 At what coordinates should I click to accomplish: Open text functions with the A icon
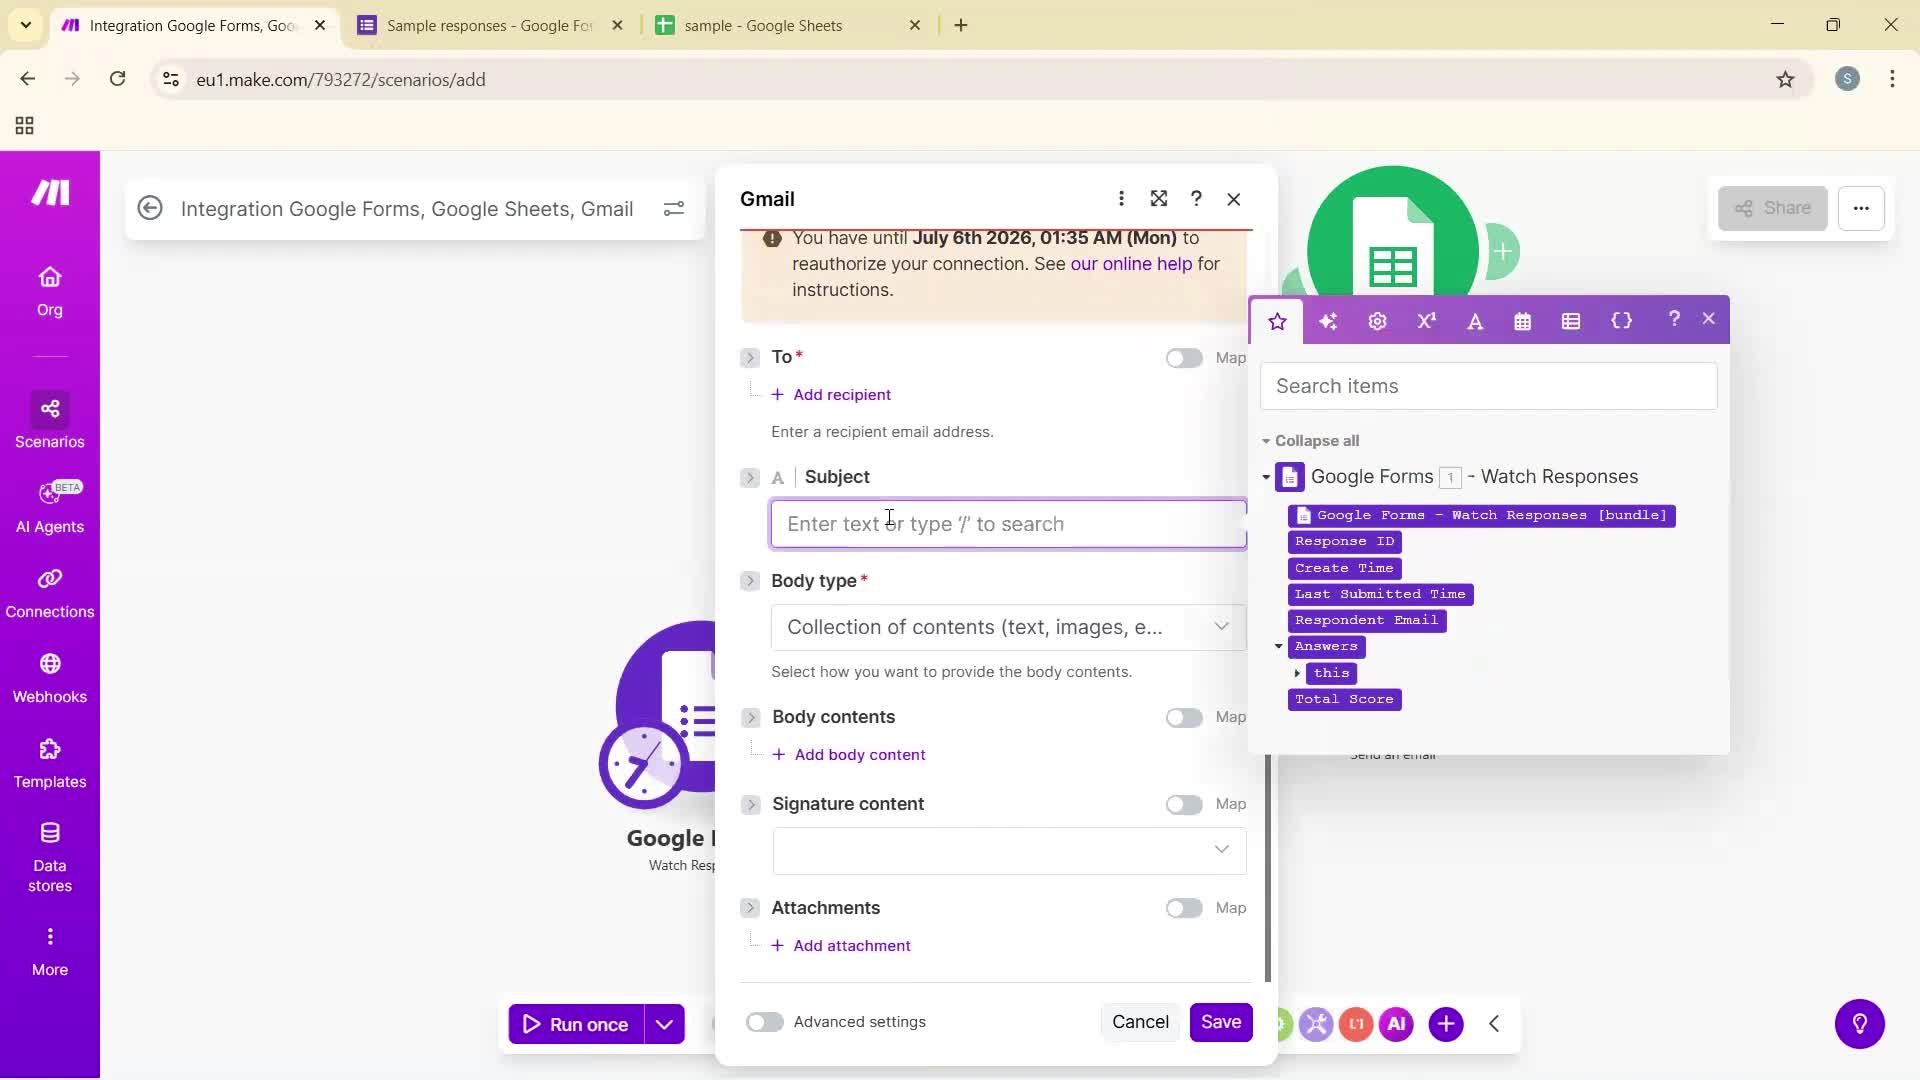(x=1475, y=320)
